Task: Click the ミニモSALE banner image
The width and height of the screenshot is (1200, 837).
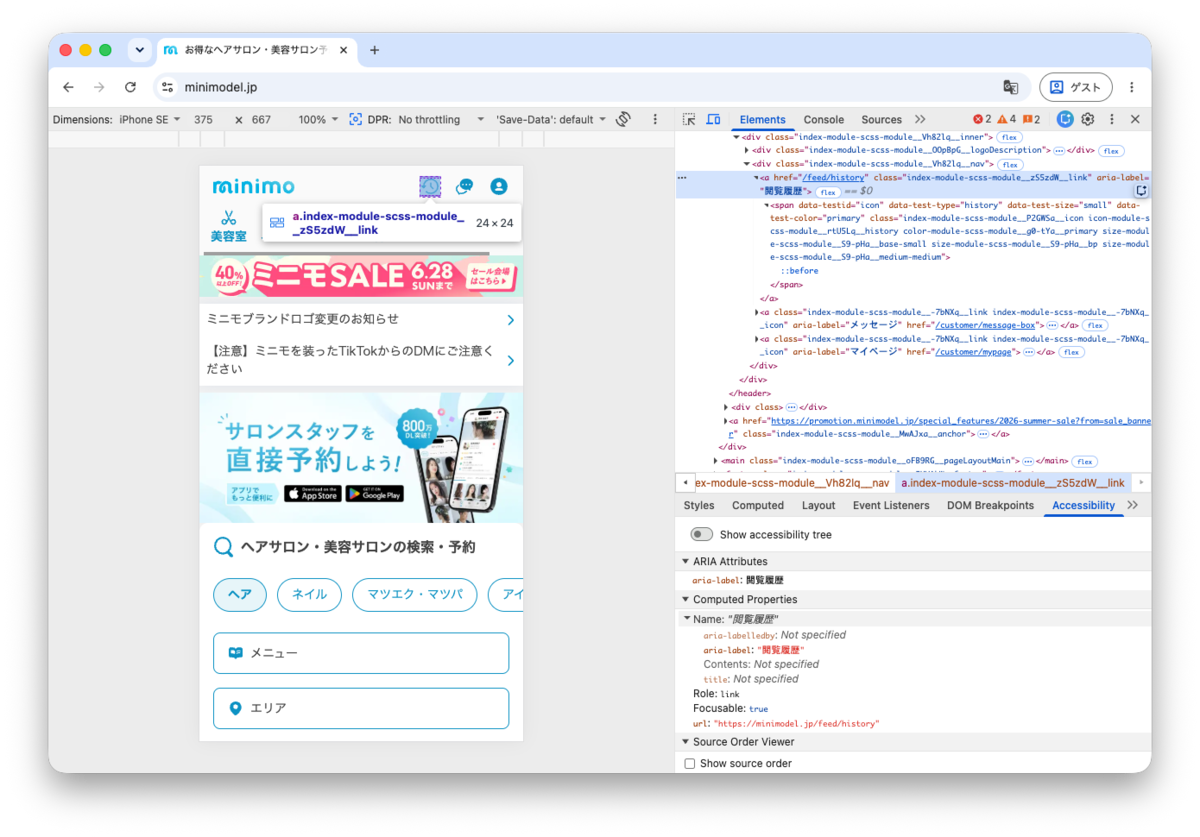Action: point(361,276)
